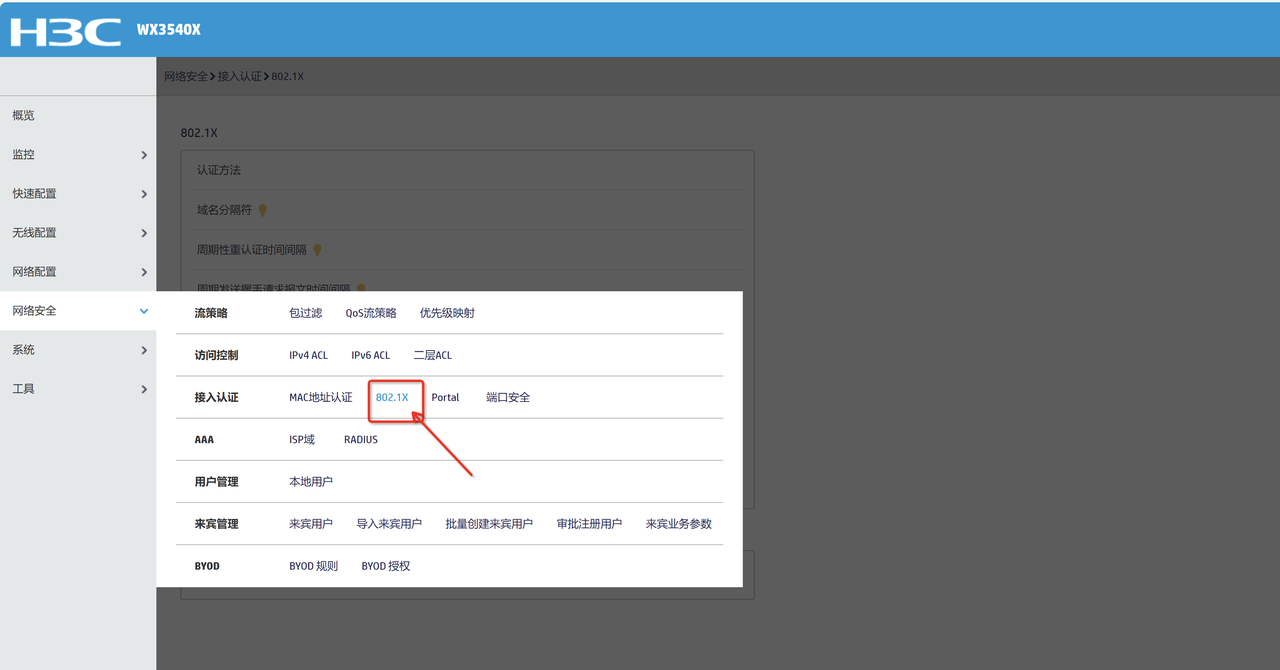Open the 优先级映射 page
This screenshot has height=670, width=1280.
click(x=447, y=313)
